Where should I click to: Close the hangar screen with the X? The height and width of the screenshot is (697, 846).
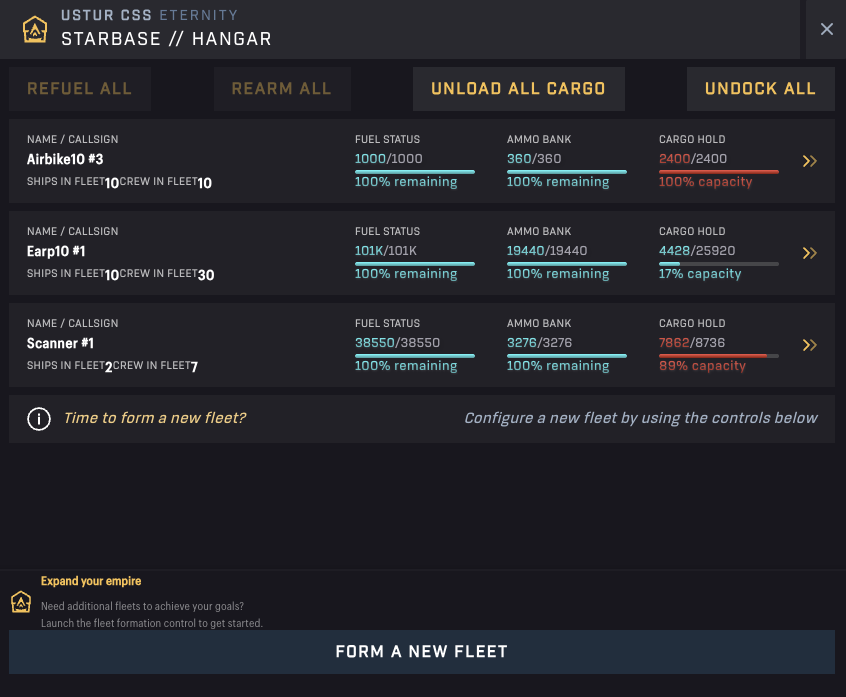pyautogui.click(x=826, y=28)
